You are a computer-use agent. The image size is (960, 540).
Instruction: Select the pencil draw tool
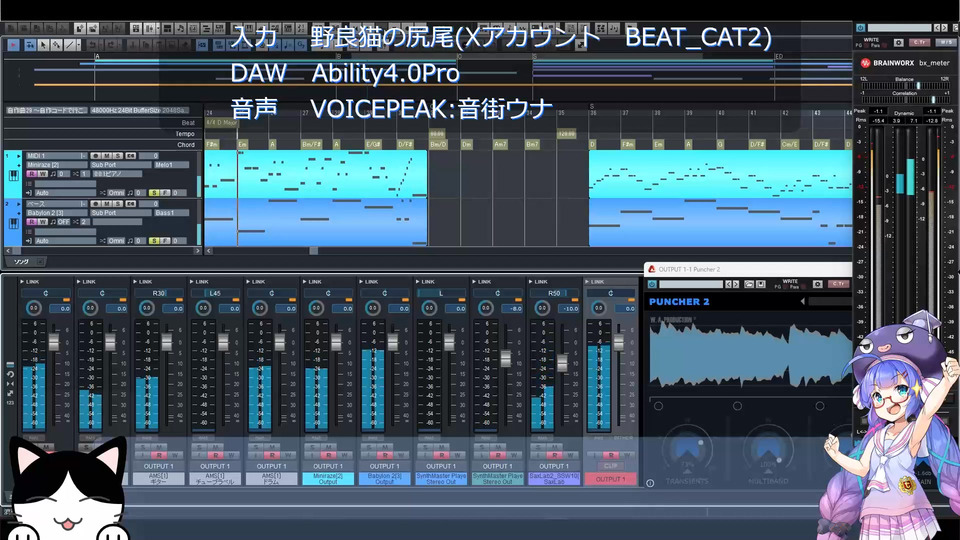56,45
